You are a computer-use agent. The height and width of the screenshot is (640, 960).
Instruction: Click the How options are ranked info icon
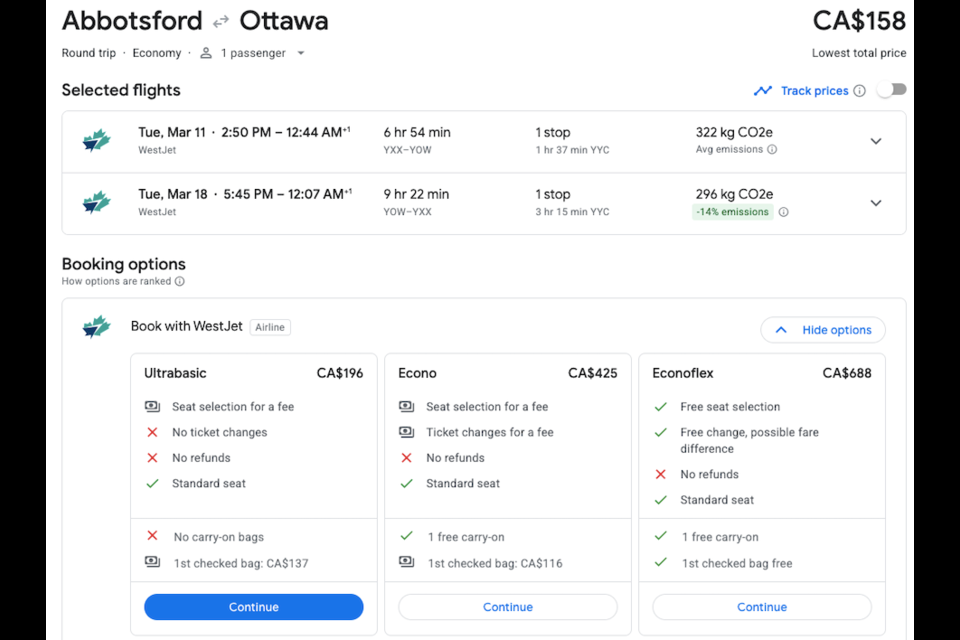[179, 281]
